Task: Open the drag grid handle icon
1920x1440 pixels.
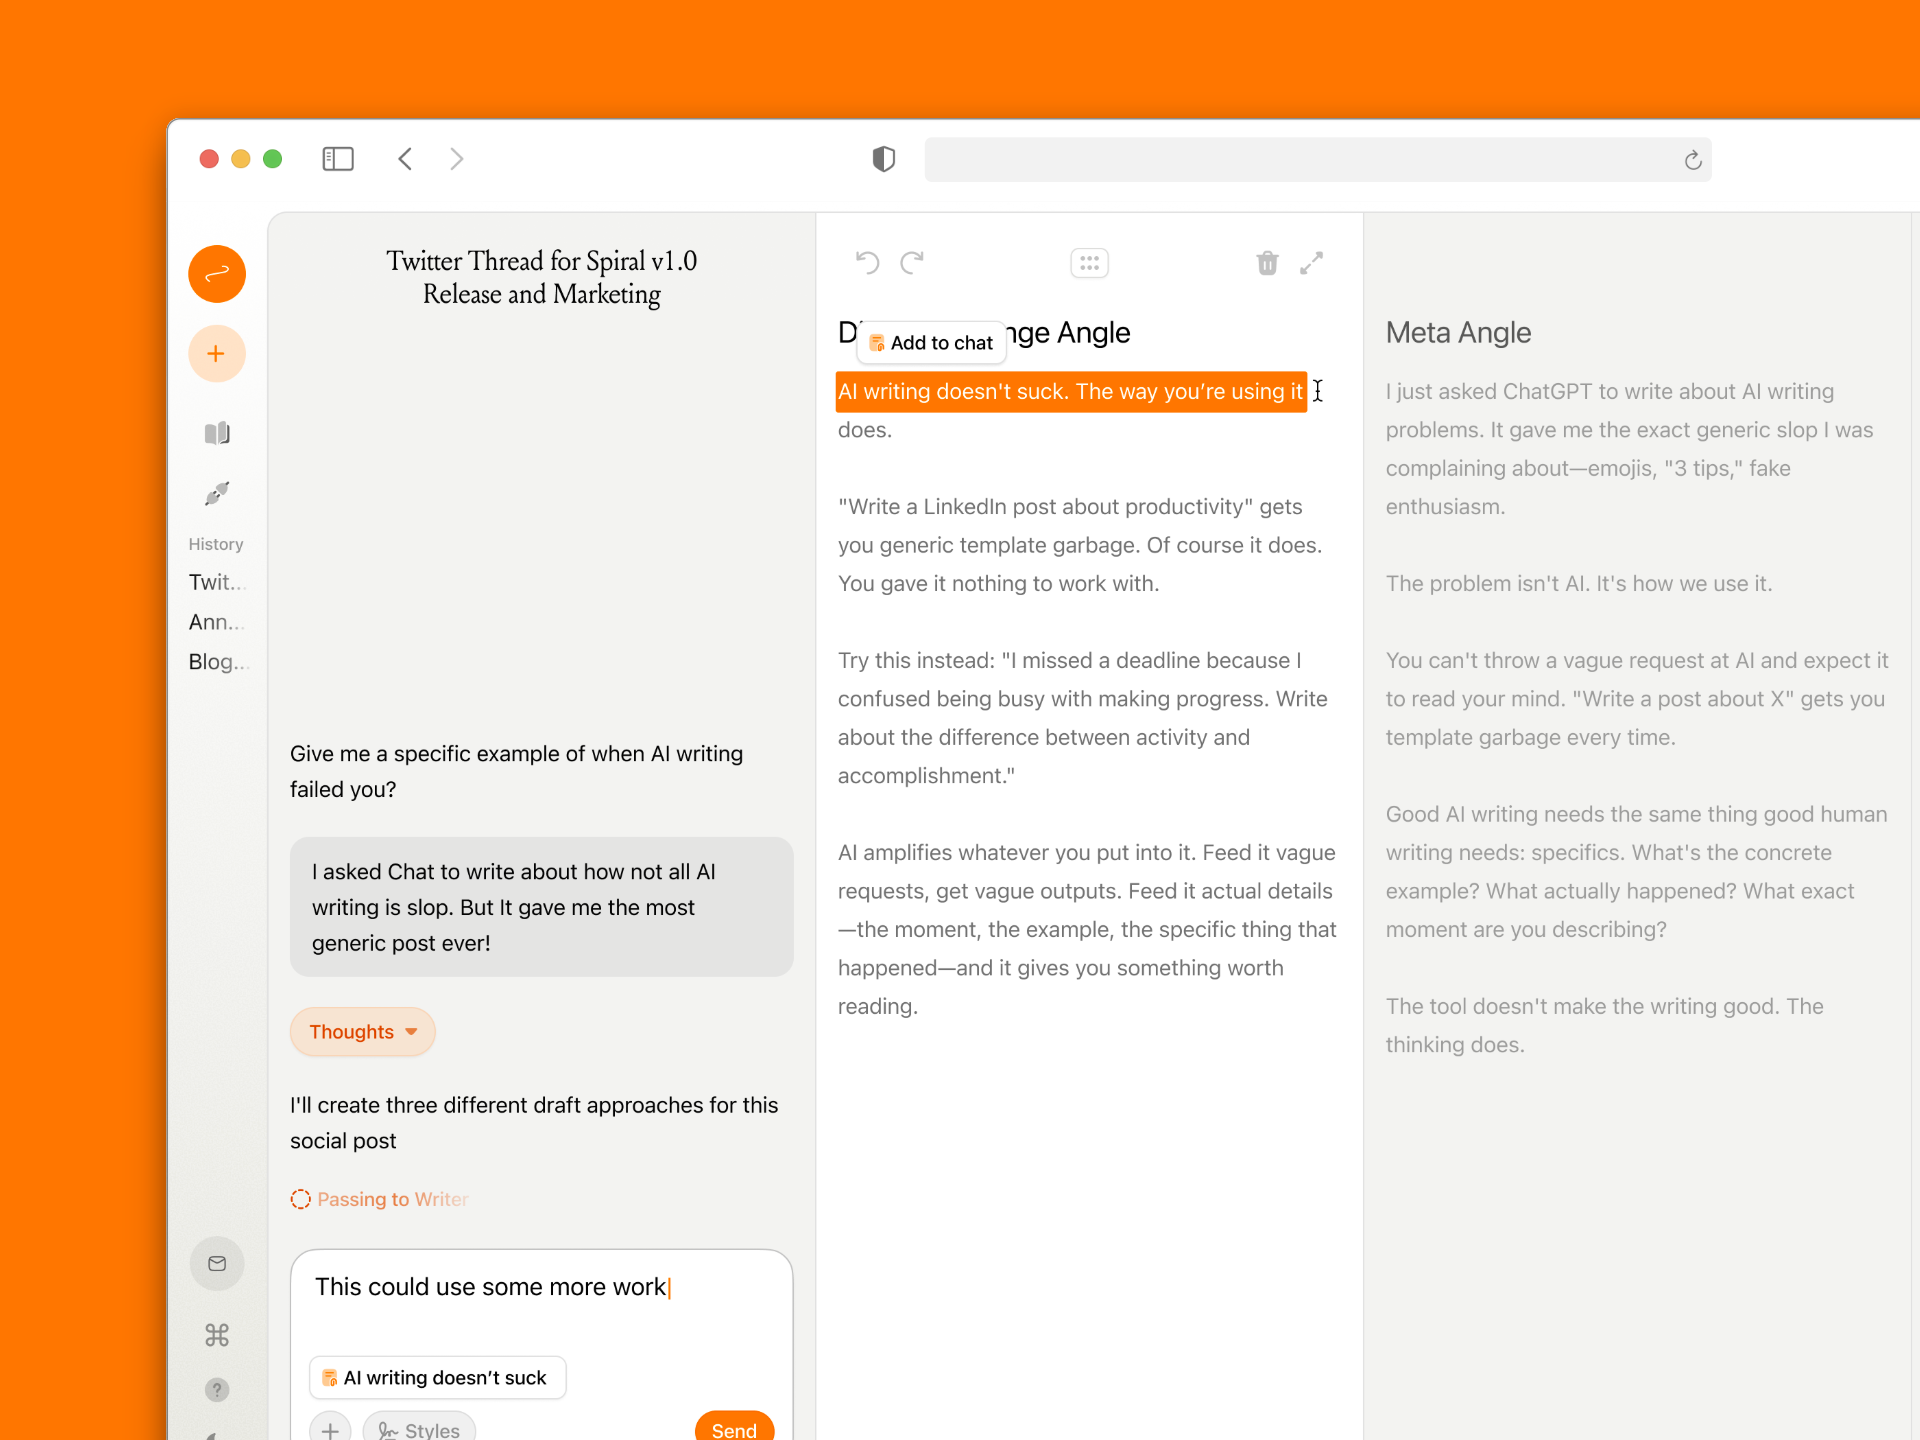Action: [1089, 263]
